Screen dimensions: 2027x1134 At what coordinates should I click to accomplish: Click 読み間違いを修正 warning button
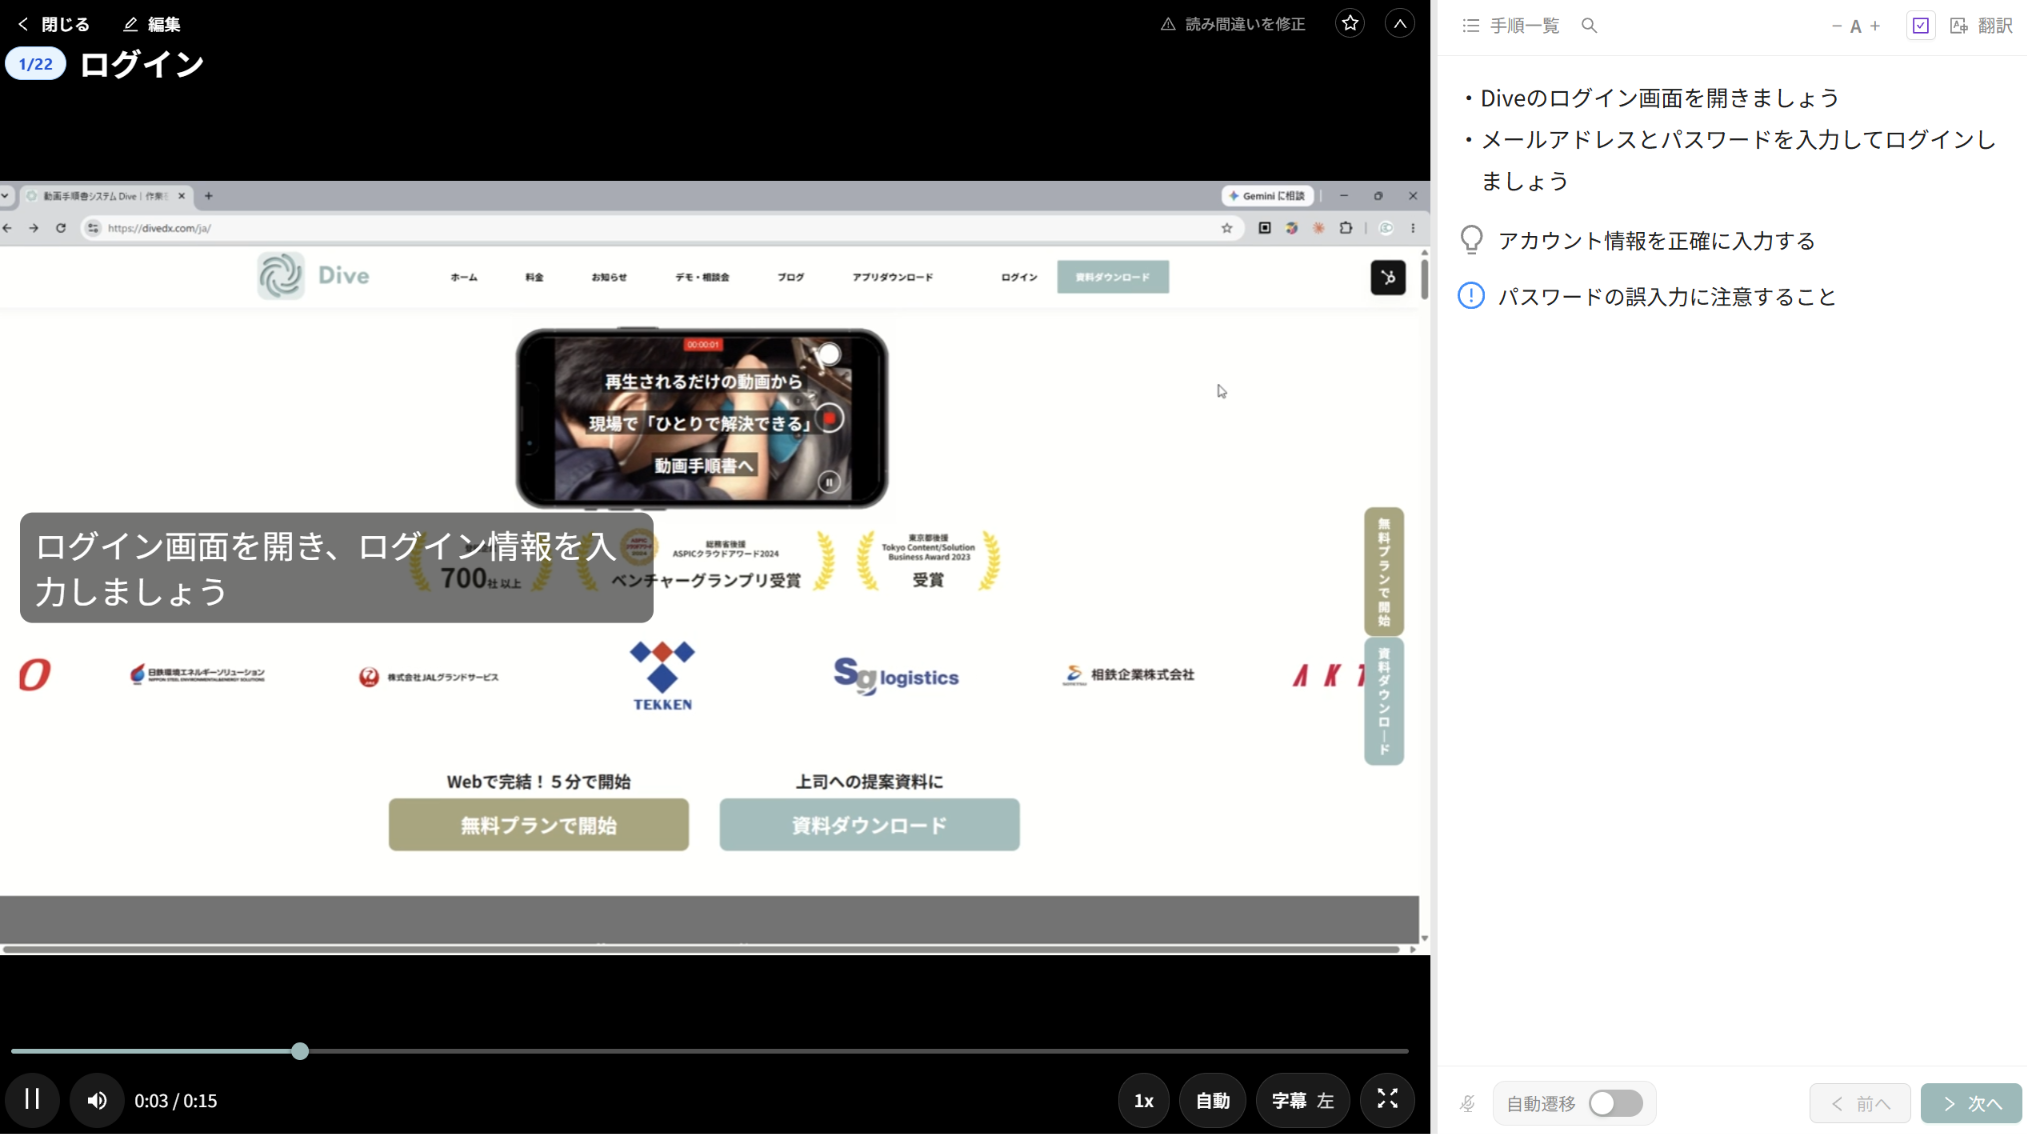[1232, 24]
